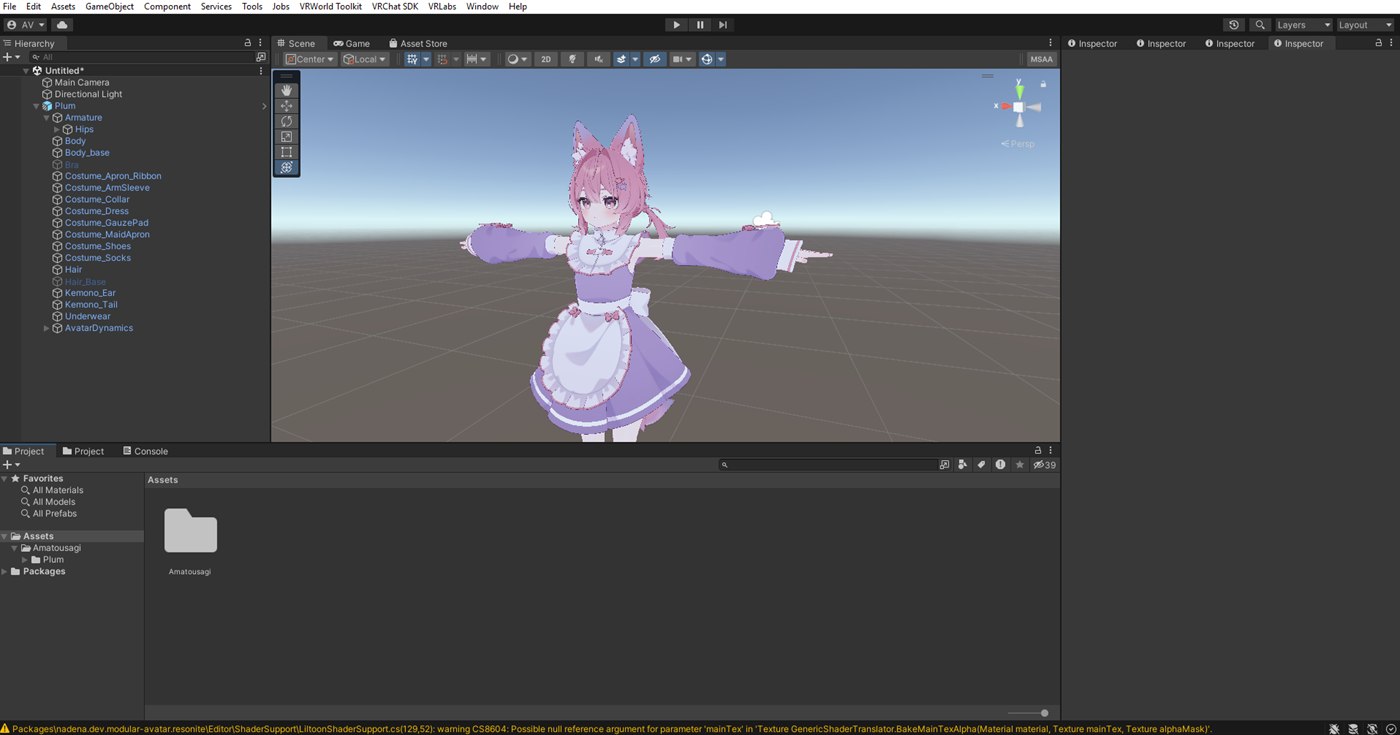This screenshot has height=735, width=1400.
Task: Click Search by Type icon in Project
Action: [962, 465]
